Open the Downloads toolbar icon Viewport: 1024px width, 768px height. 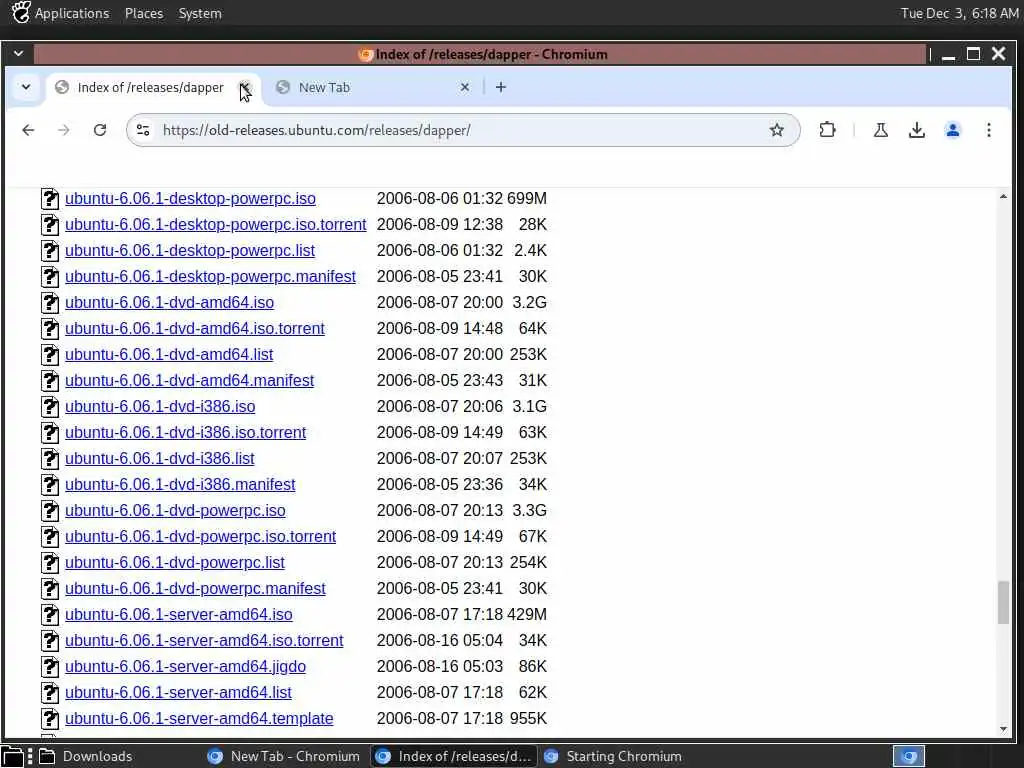(916, 130)
